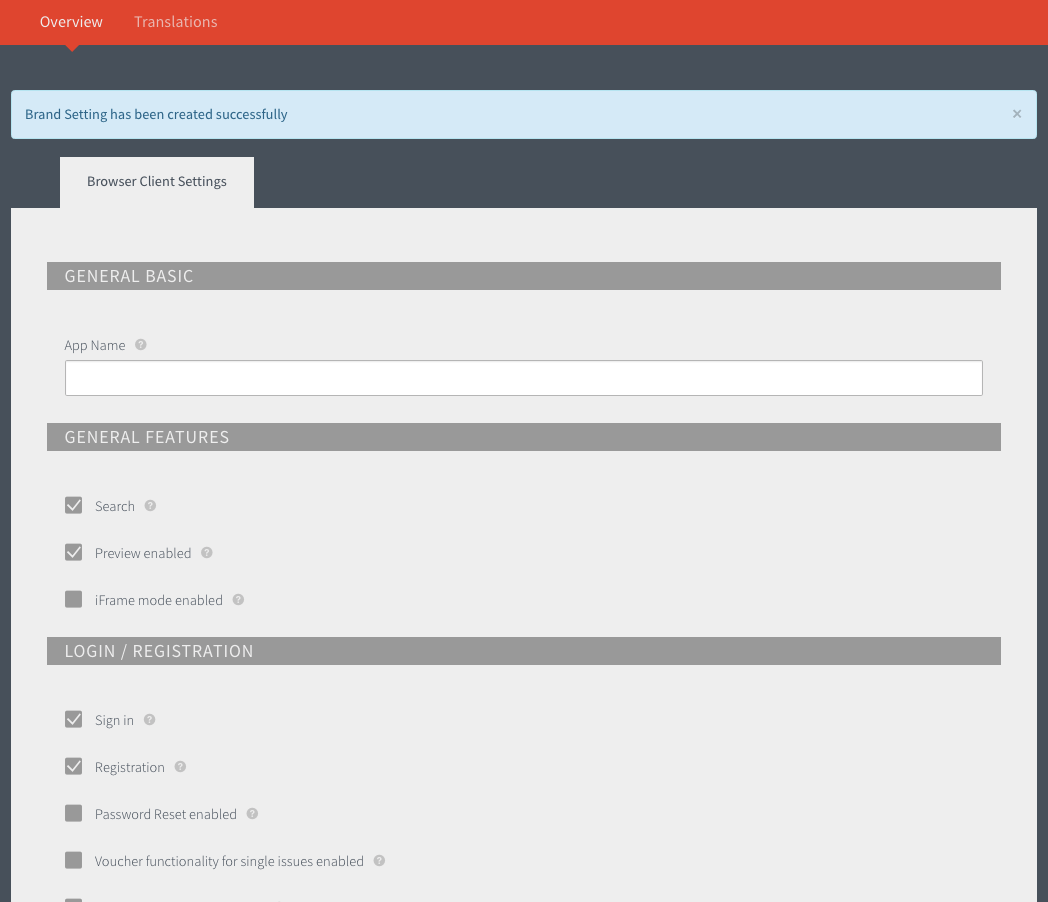Image resolution: width=1048 pixels, height=902 pixels.
Task: Uncheck the Search checkbox
Action: pyautogui.click(x=74, y=505)
